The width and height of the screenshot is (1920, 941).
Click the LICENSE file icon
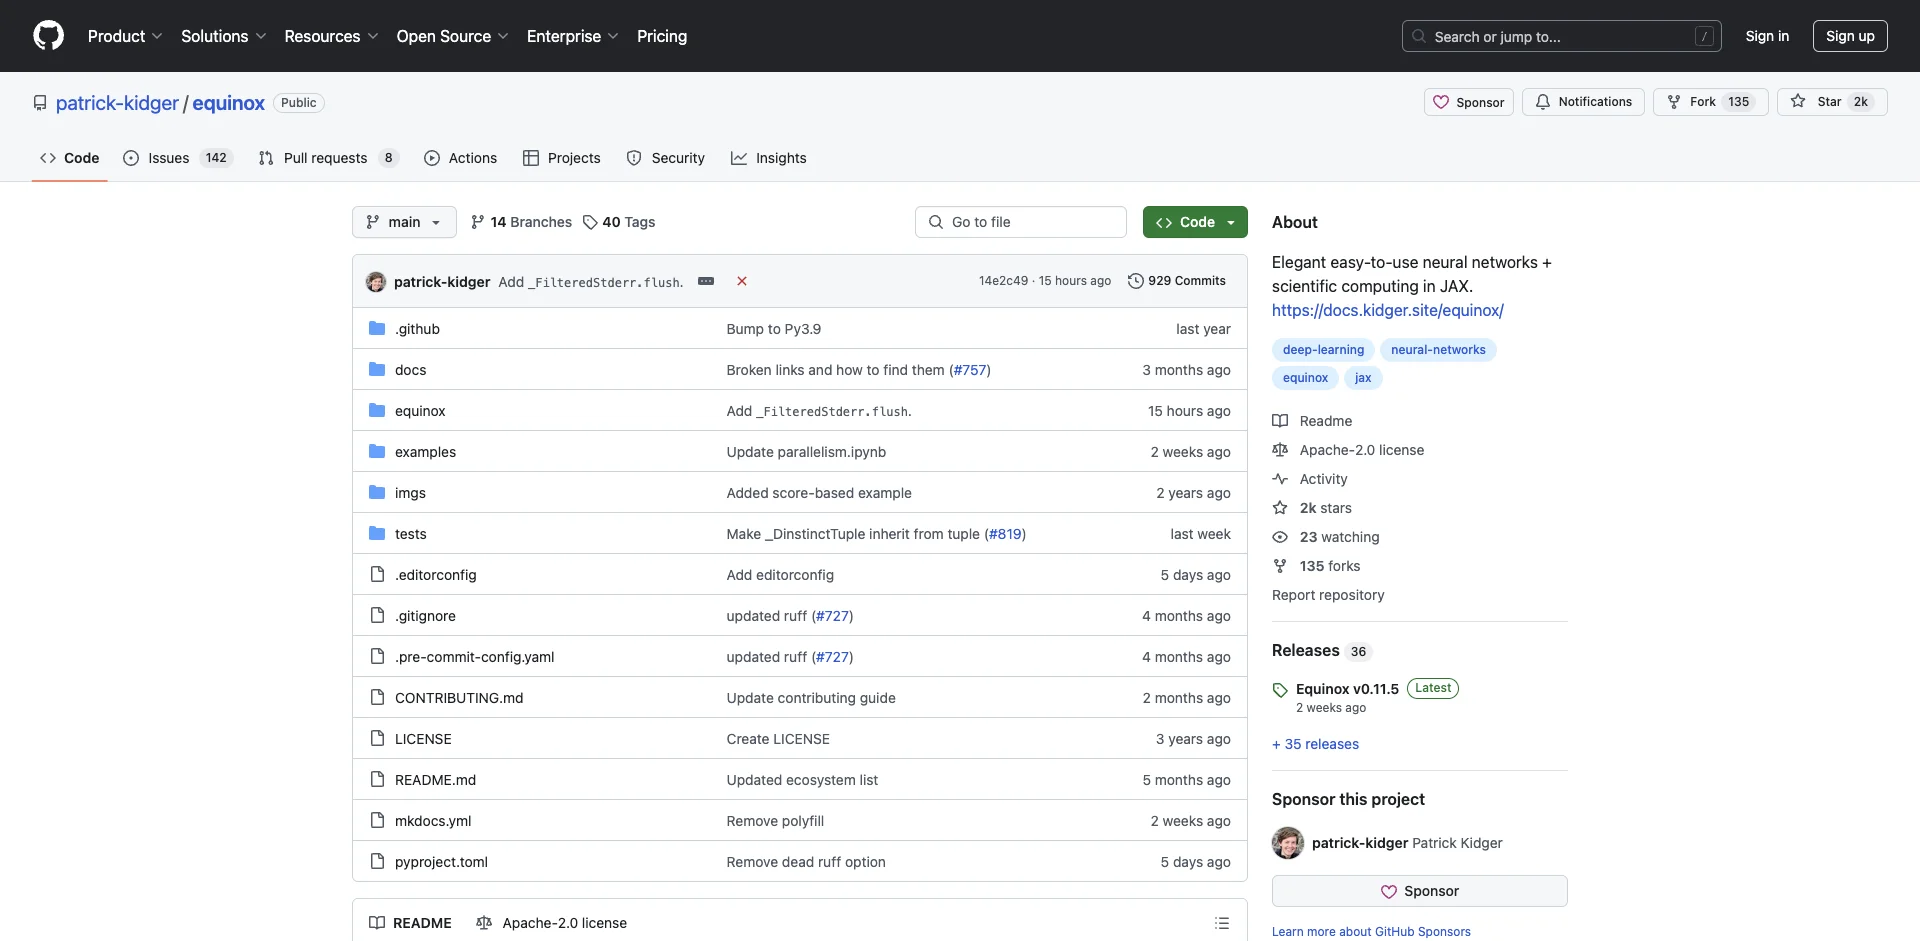tap(377, 739)
